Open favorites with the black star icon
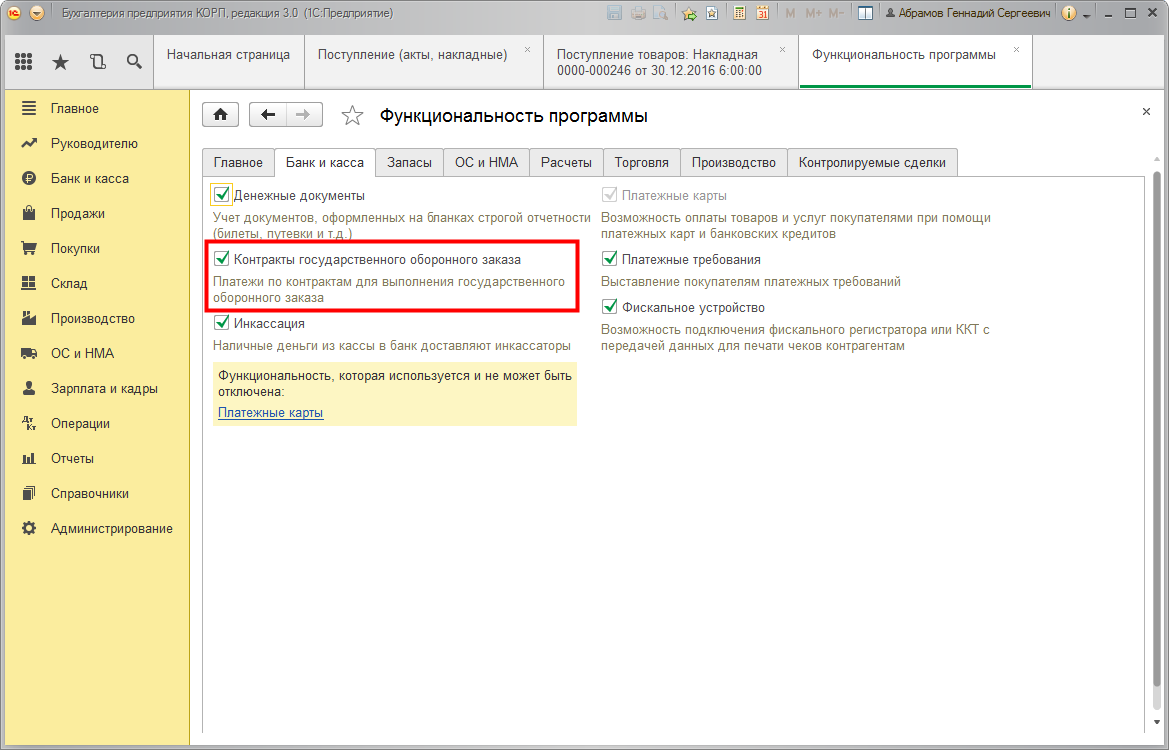The width and height of the screenshot is (1169, 750). pyautogui.click(x=60, y=62)
